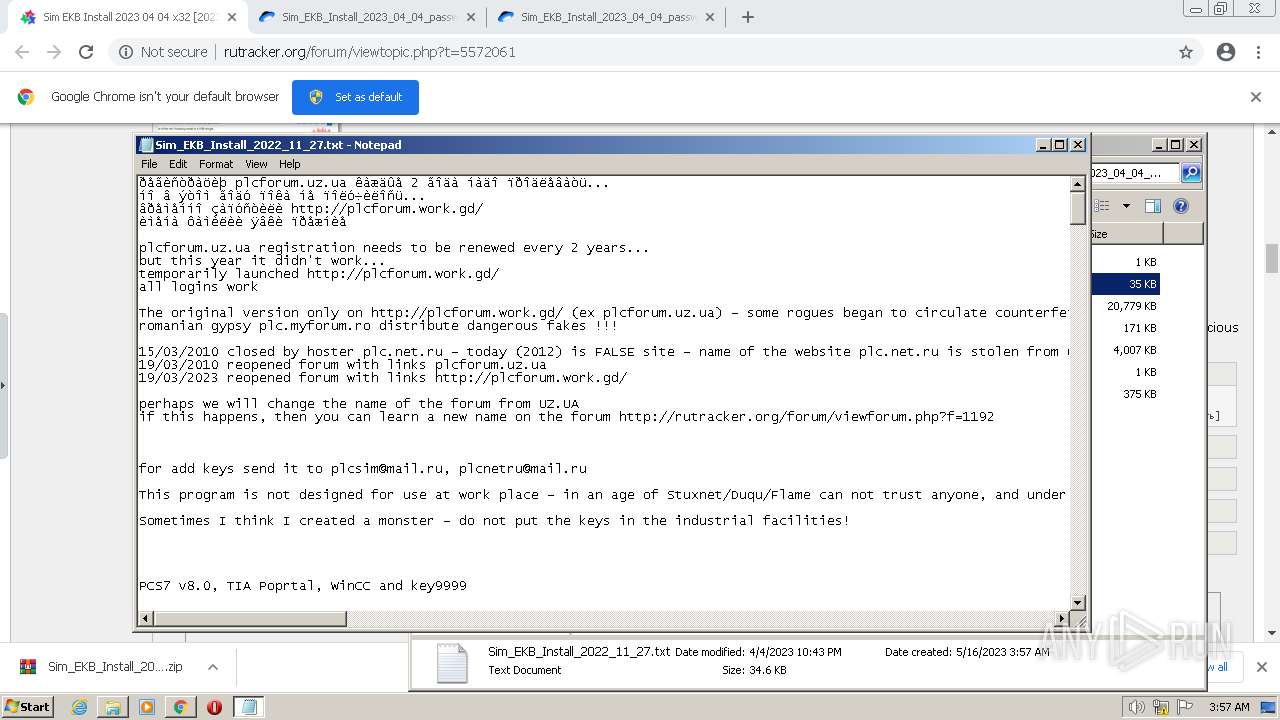Open the media player taskbar icon
The height and width of the screenshot is (720, 1280).
pyautogui.click(x=147, y=707)
